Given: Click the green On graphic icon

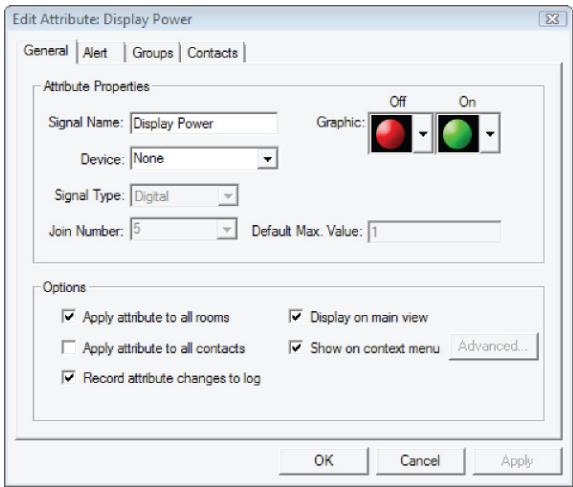Looking at the screenshot, I should (x=458, y=133).
